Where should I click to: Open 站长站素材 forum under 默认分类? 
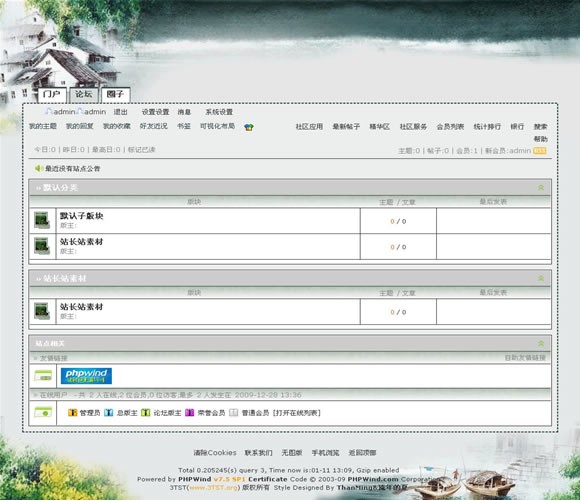coord(82,242)
